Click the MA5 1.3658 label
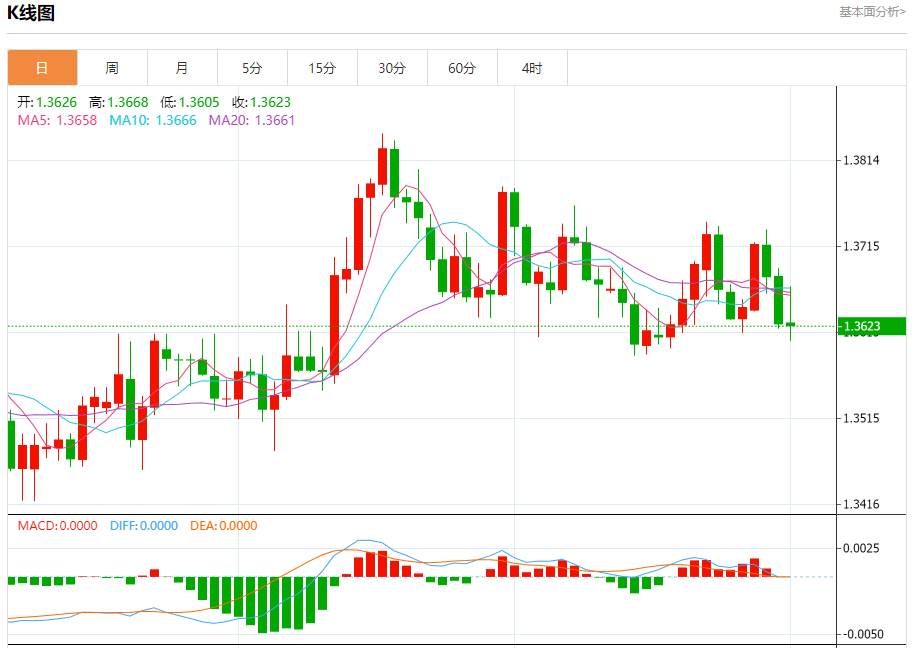 pyautogui.click(x=57, y=120)
